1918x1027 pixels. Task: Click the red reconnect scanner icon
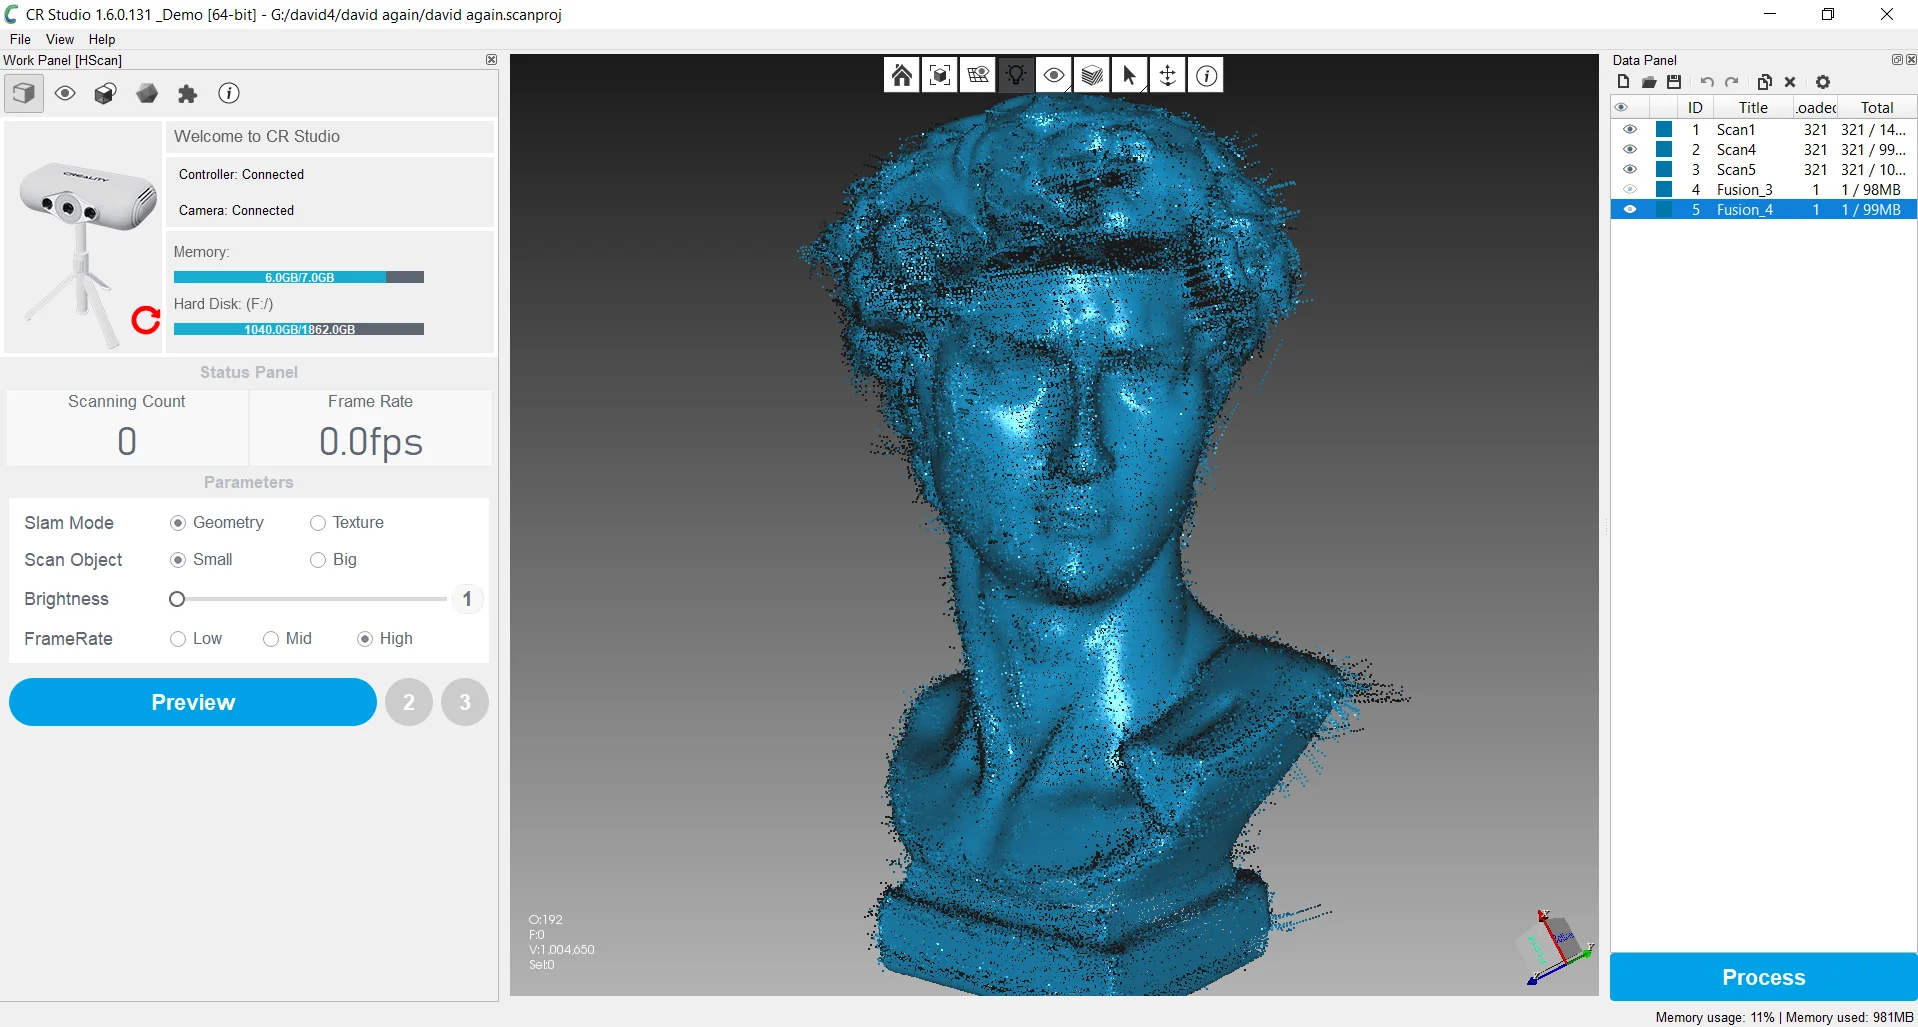(146, 320)
